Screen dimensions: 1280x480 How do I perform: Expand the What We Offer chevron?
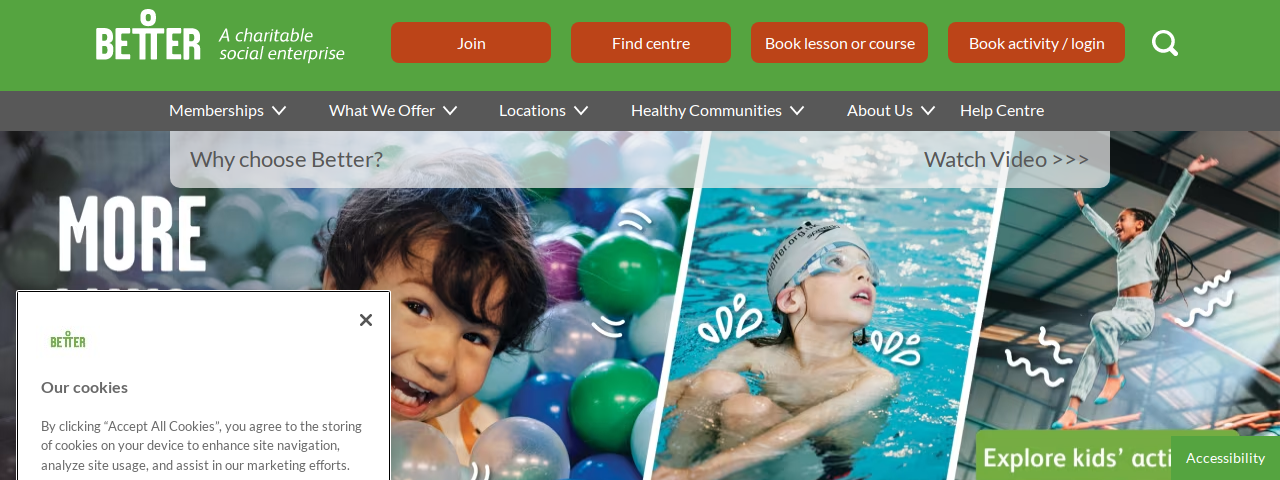[450, 111]
